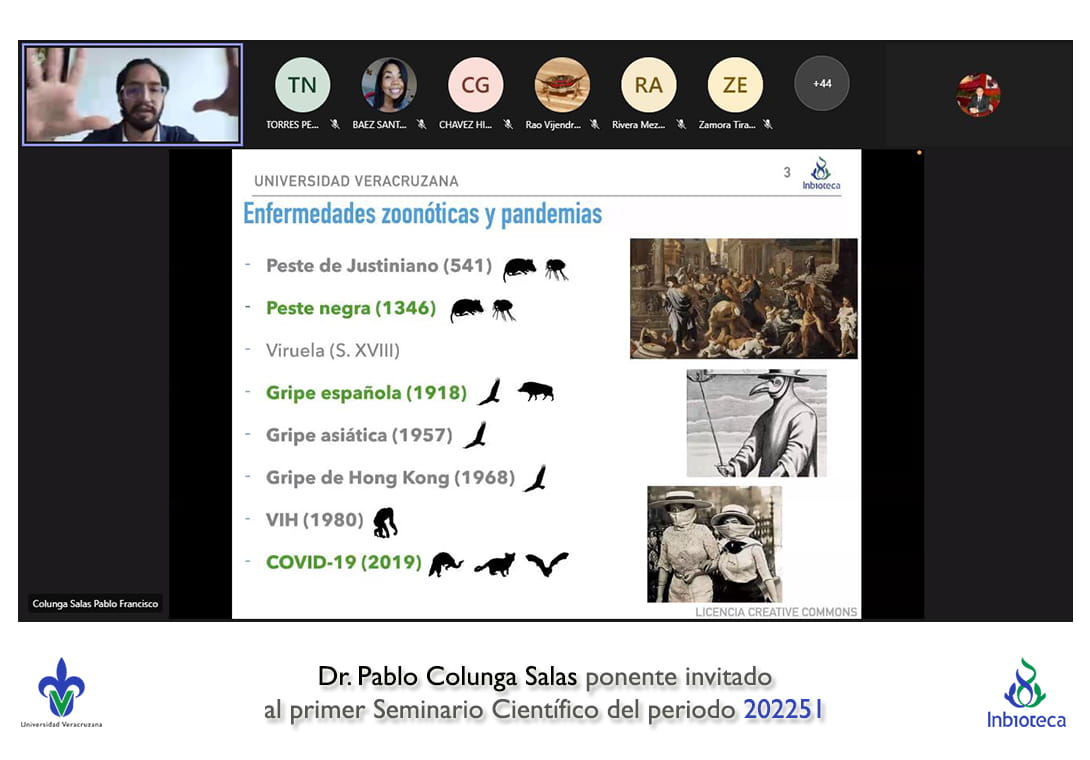This screenshot has height=760, width=1090.
Task: Click the Colunga Salas Pablo Francisco name label
Action: click(x=95, y=604)
